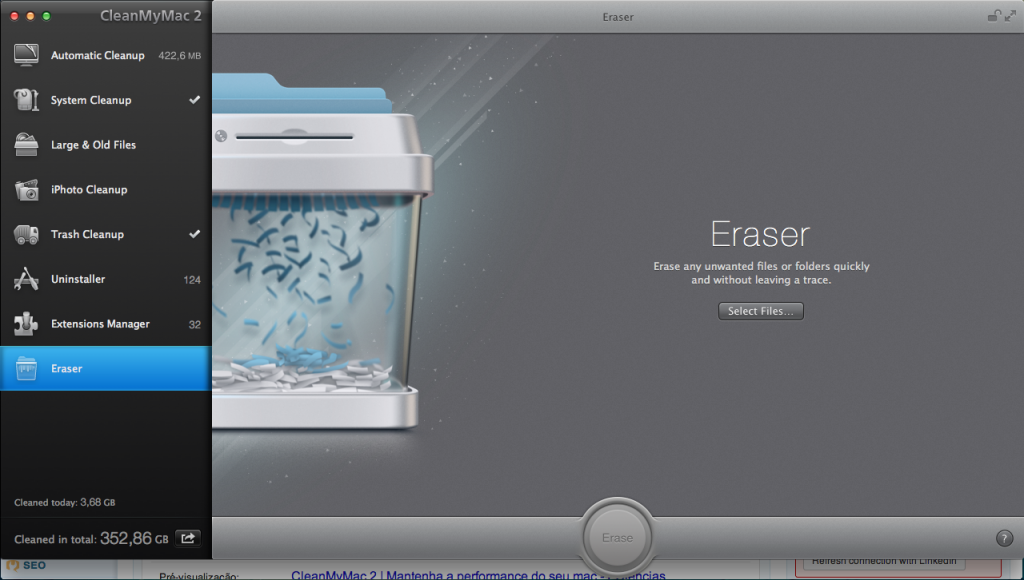Screen dimensions: 1024x580
Task: Go to Trash Cleanup section
Action: tap(106, 234)
